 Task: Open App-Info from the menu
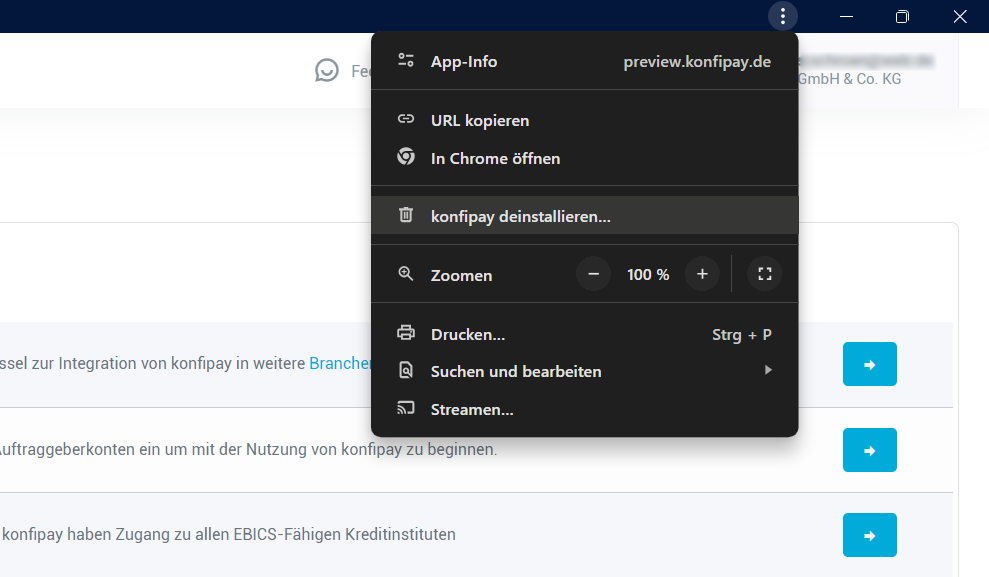[x=464, y=61]
